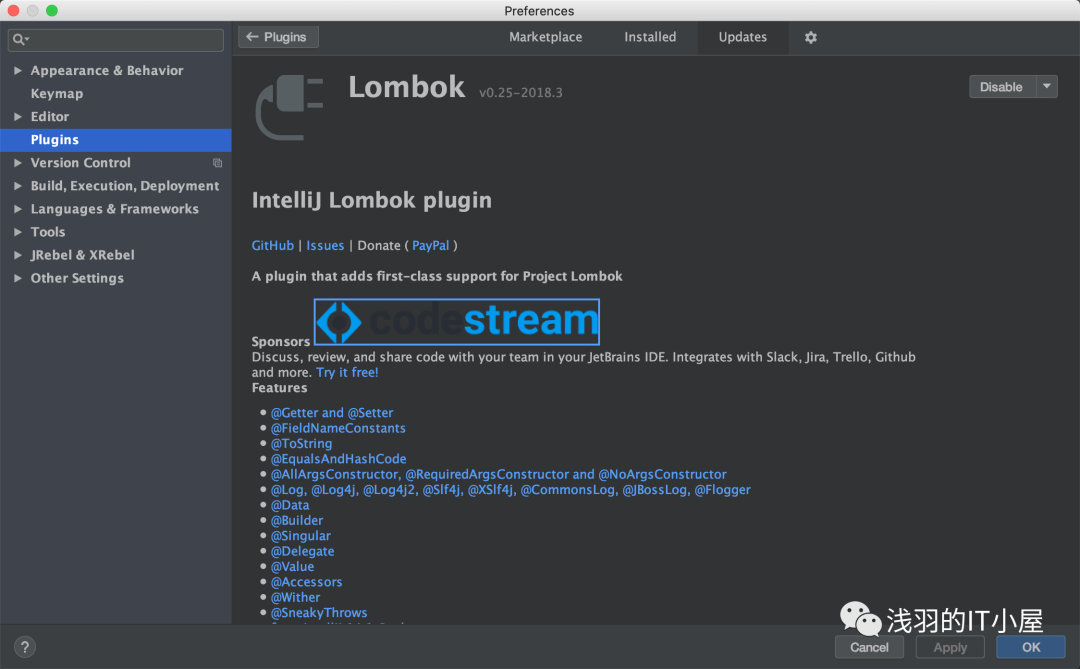Open the Disable button dropdown arrow
The image size is (1080, 669).
click(x=1047, y=87)
